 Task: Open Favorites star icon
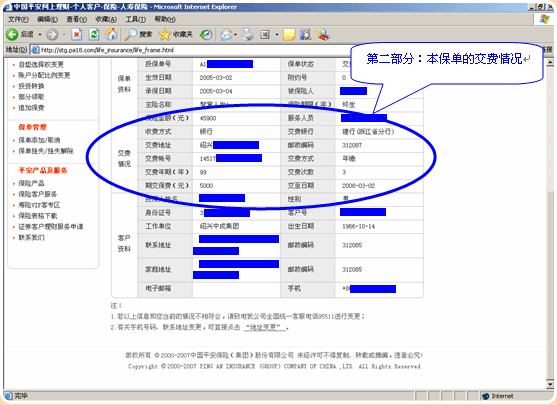[x=165, y=34]
